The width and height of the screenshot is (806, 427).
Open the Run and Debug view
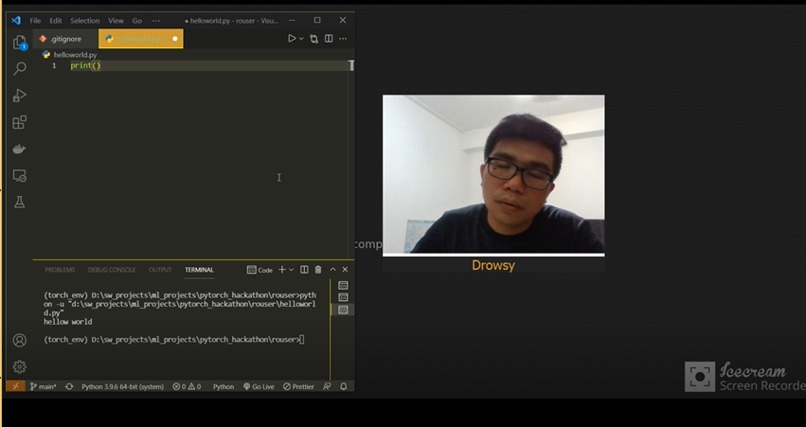click(20, 96)
